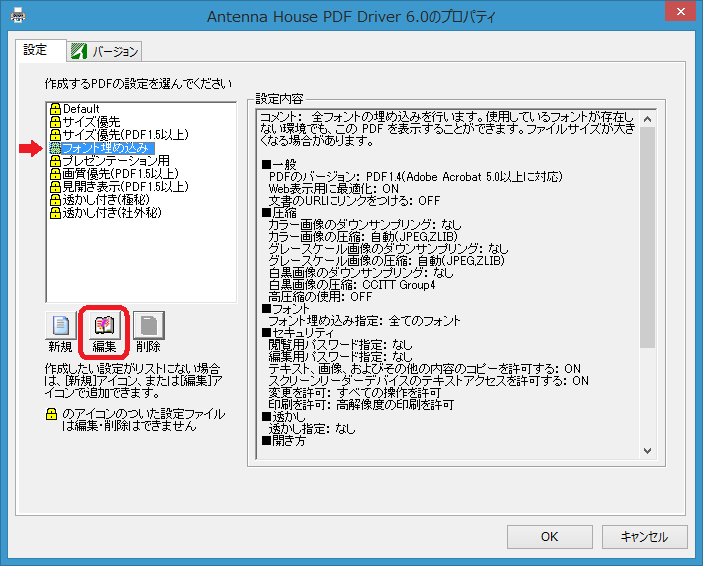Screen dimensions: 703x566
Task: Click lock icon beside 透かし付き(極秘)
Action: click(55, 200)
